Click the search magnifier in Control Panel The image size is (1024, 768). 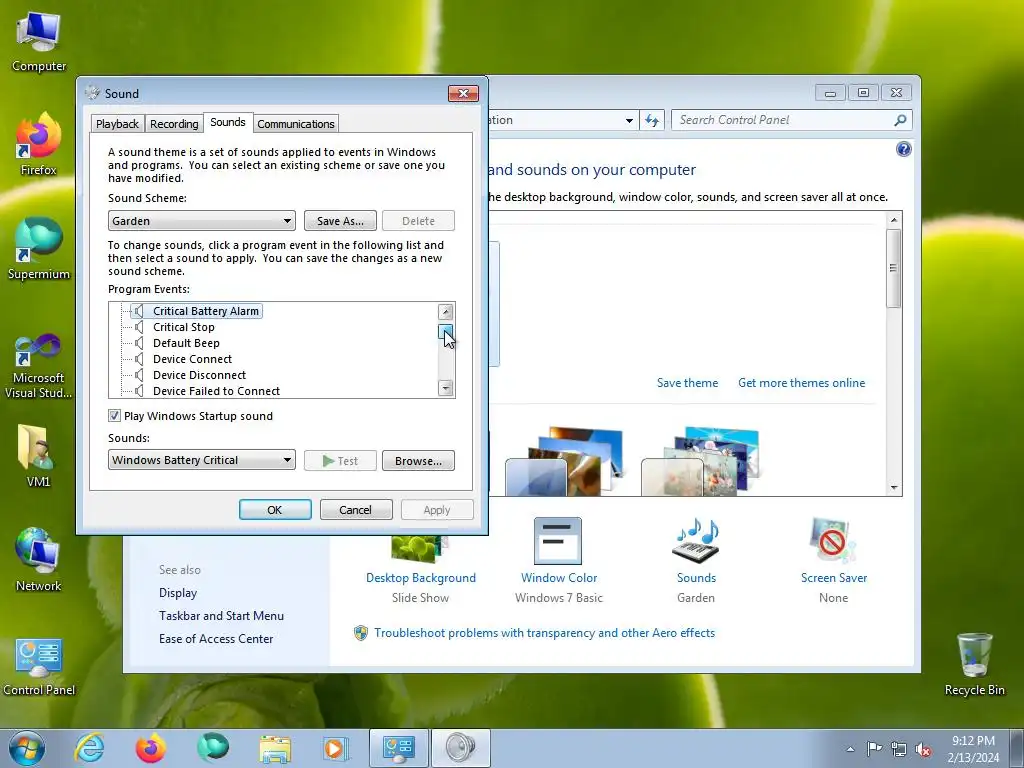coord(900,120)
